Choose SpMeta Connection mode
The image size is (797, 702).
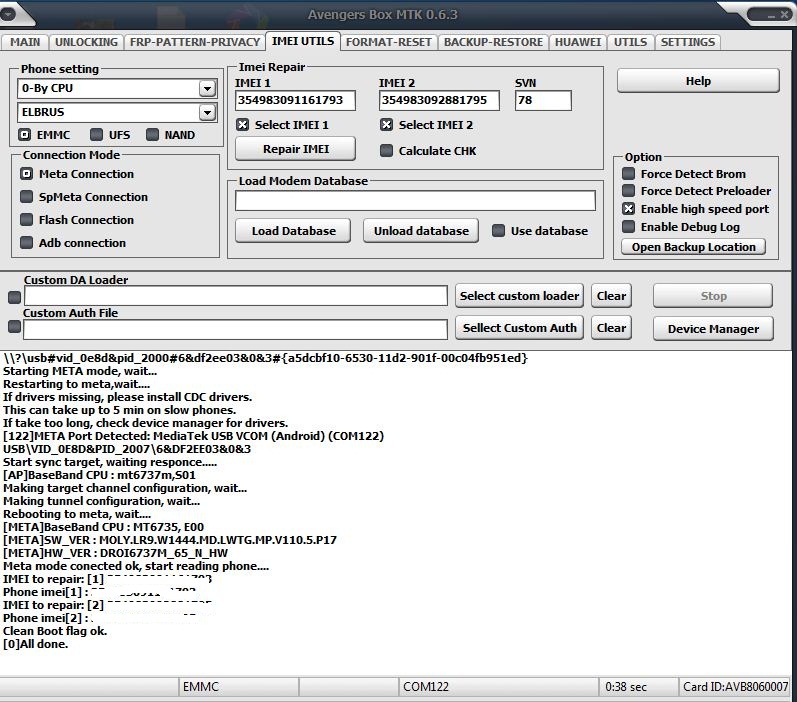click(26, 197)
